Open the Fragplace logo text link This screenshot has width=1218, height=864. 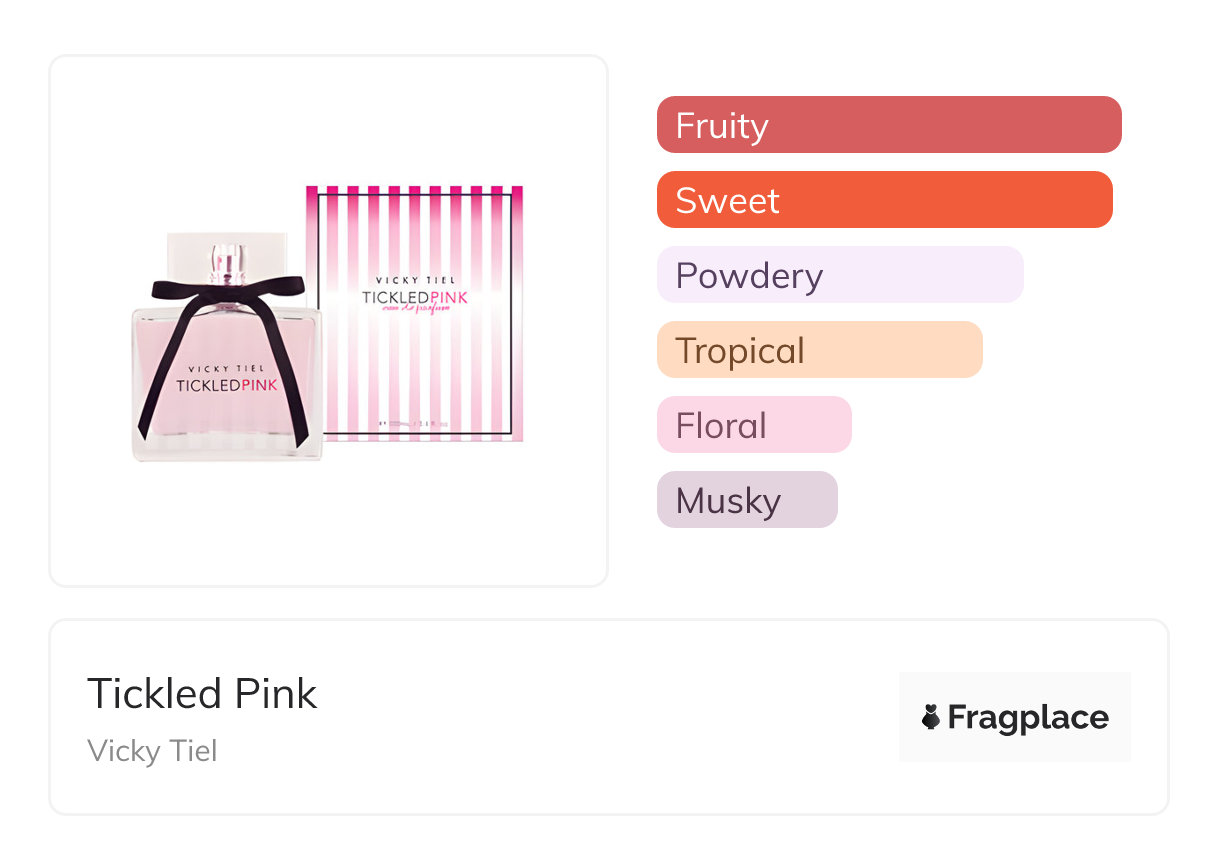coord(1028,717)
